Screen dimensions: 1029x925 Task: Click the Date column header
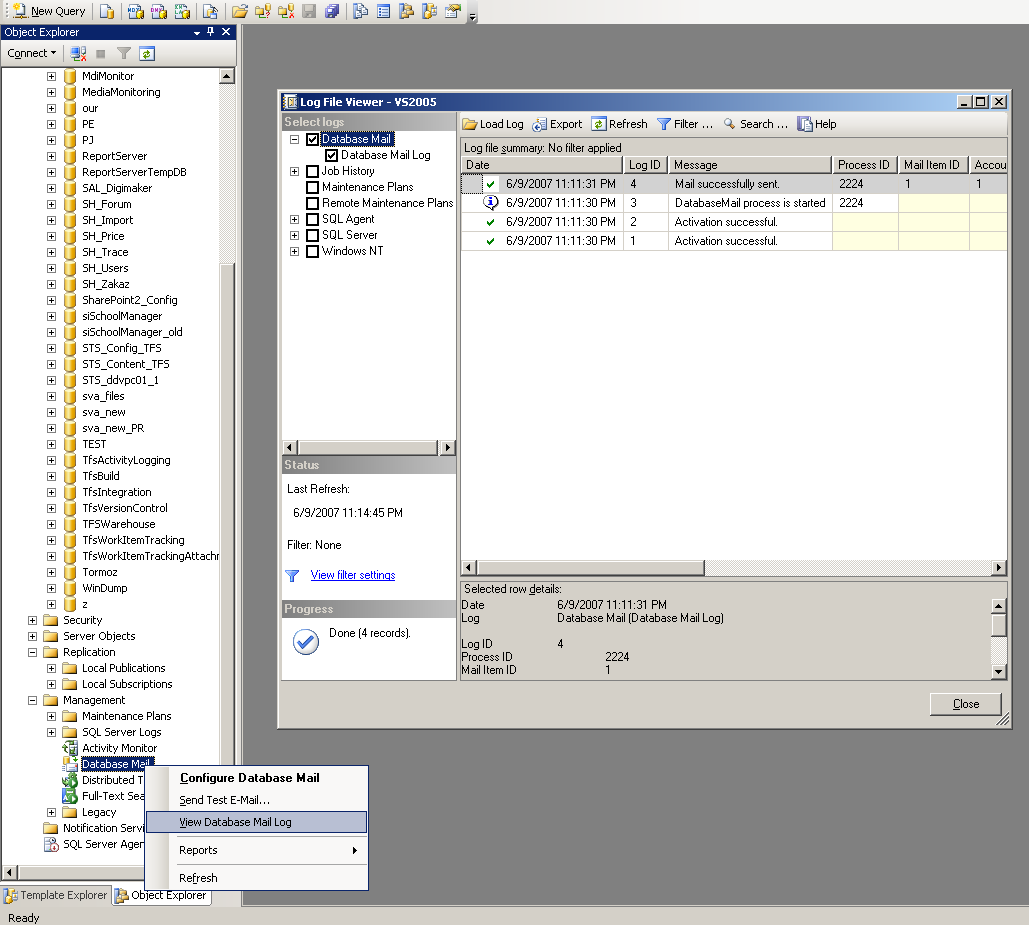tap(542, 165)
